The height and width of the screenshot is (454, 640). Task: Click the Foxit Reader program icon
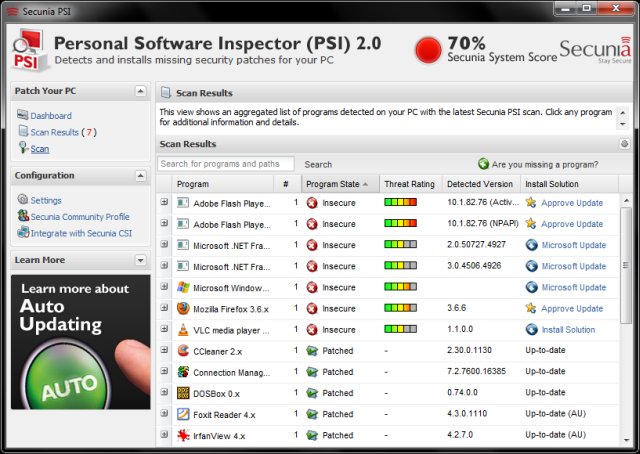[x=183, y=414]
